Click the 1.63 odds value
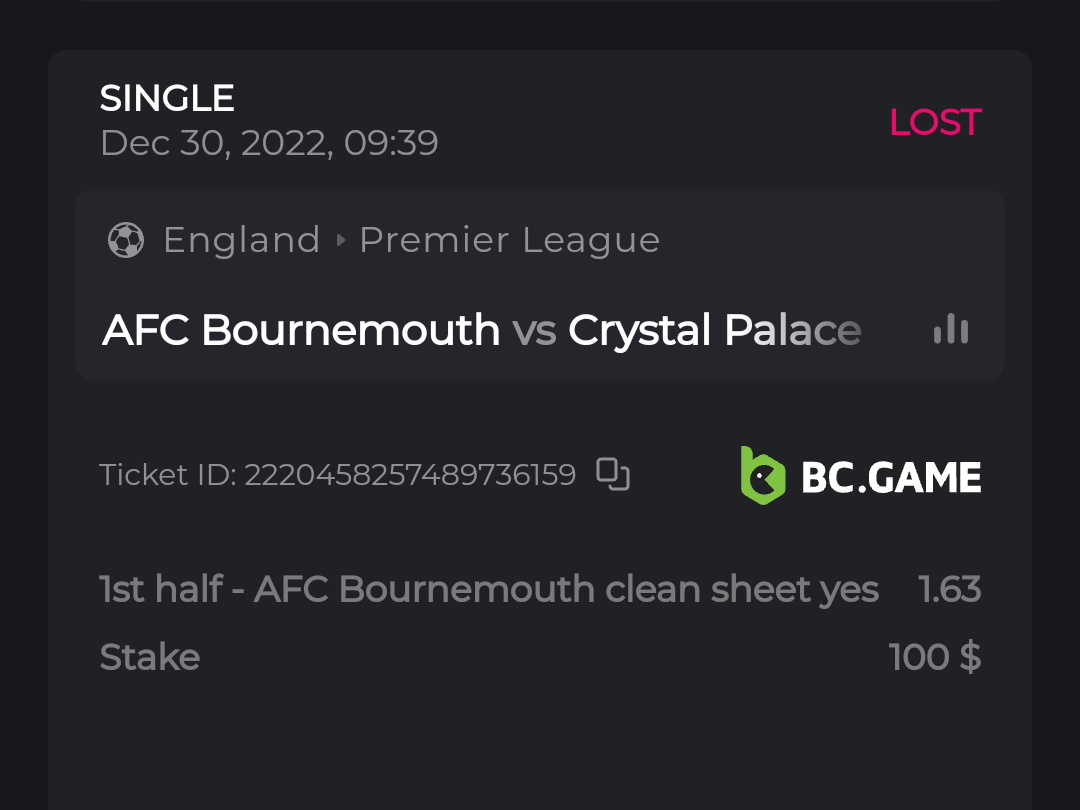Image resolution: width=1080 pixels, height=810 pixels. (x=949, y=589)
